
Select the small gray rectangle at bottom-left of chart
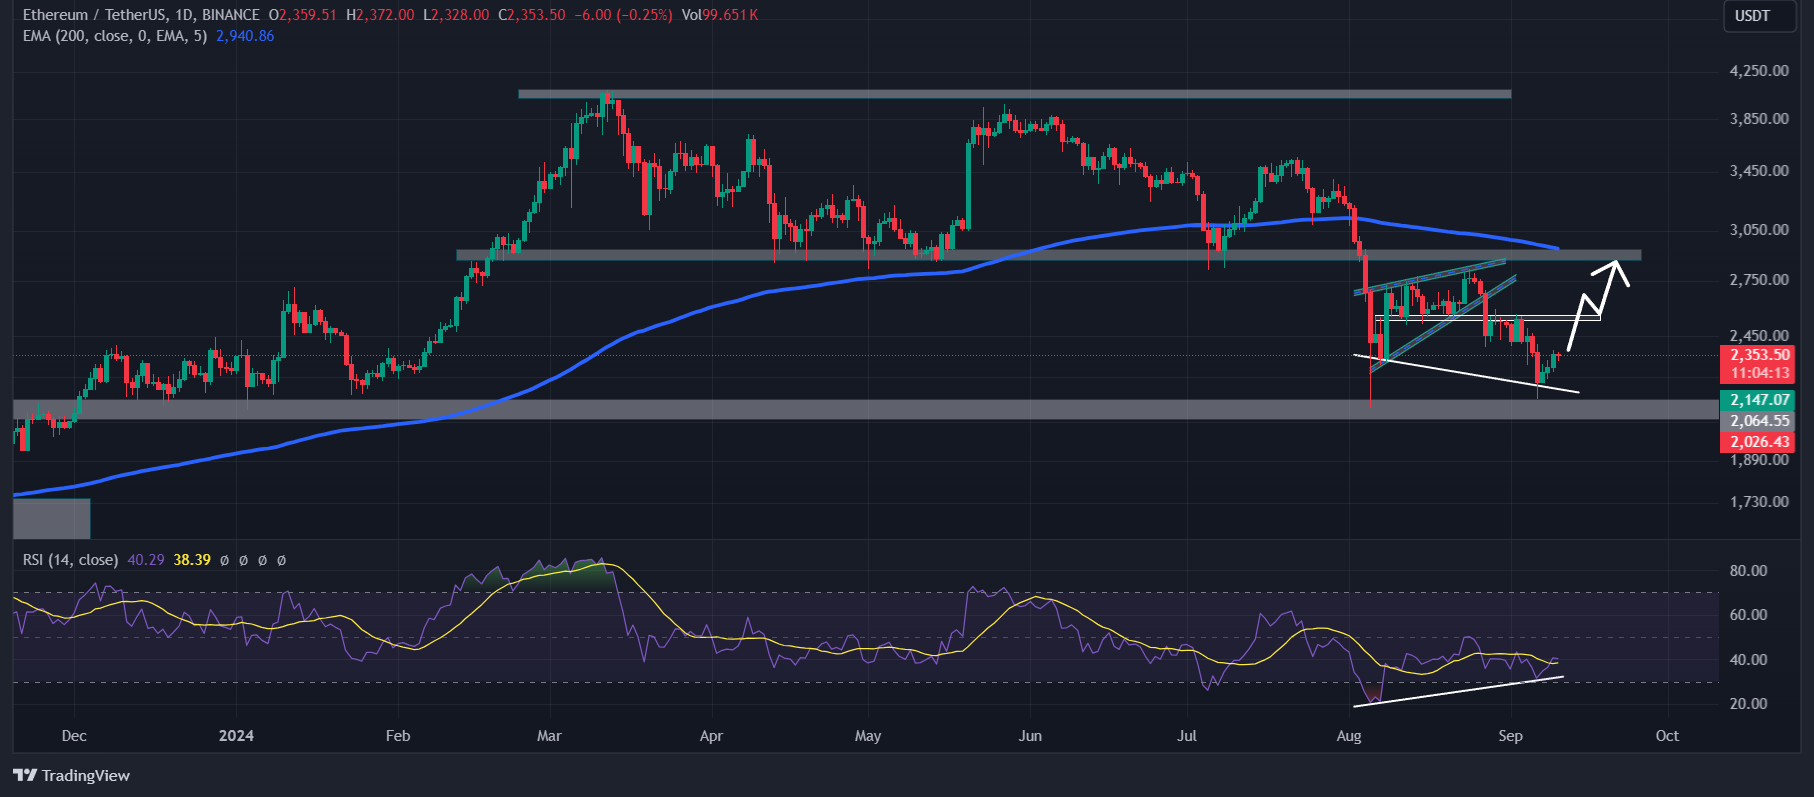52,518
